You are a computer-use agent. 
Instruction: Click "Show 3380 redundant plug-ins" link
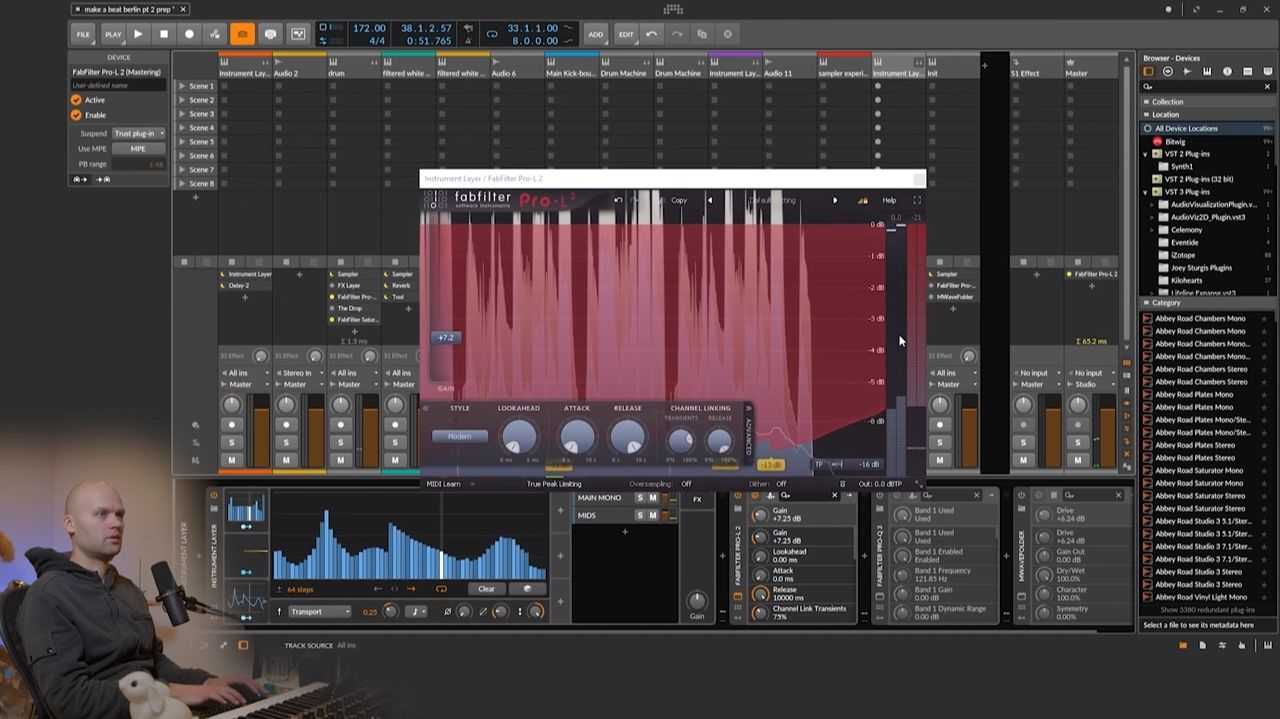1207,610
